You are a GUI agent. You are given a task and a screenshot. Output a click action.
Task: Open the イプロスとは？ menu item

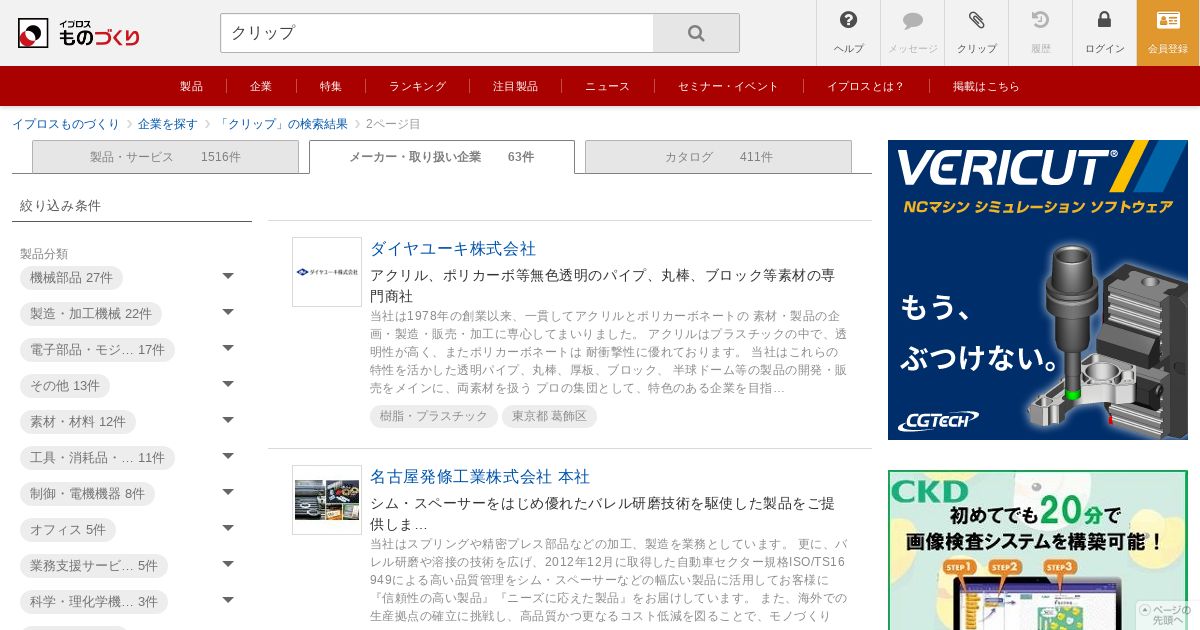865,86
